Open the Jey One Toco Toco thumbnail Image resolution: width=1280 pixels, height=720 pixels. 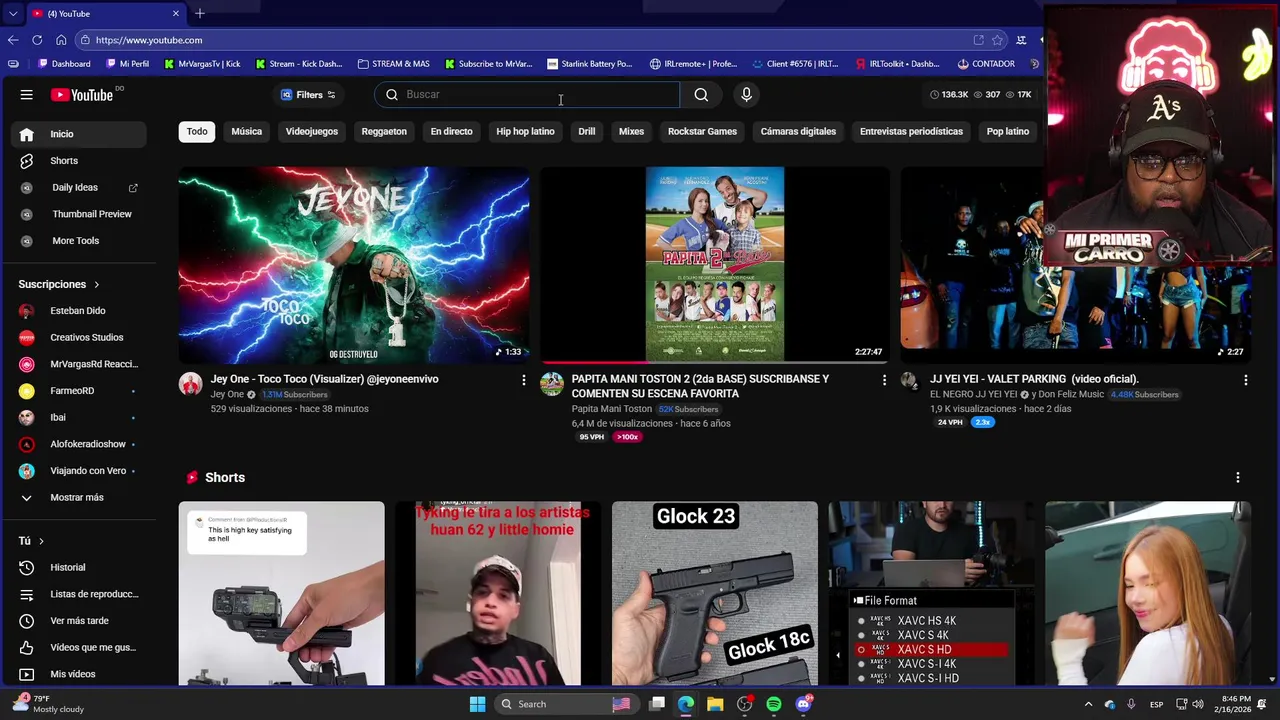[x=354, y=265]
